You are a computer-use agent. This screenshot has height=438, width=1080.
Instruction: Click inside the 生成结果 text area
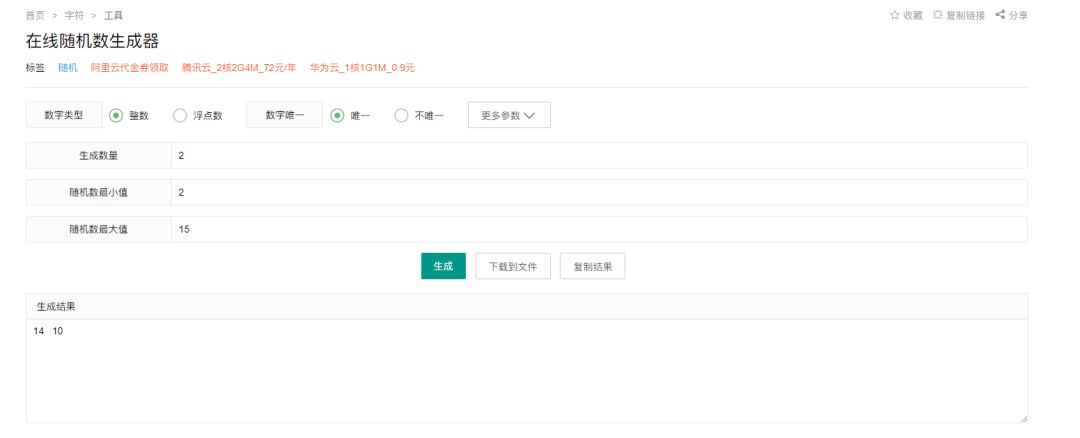point(527,371)
